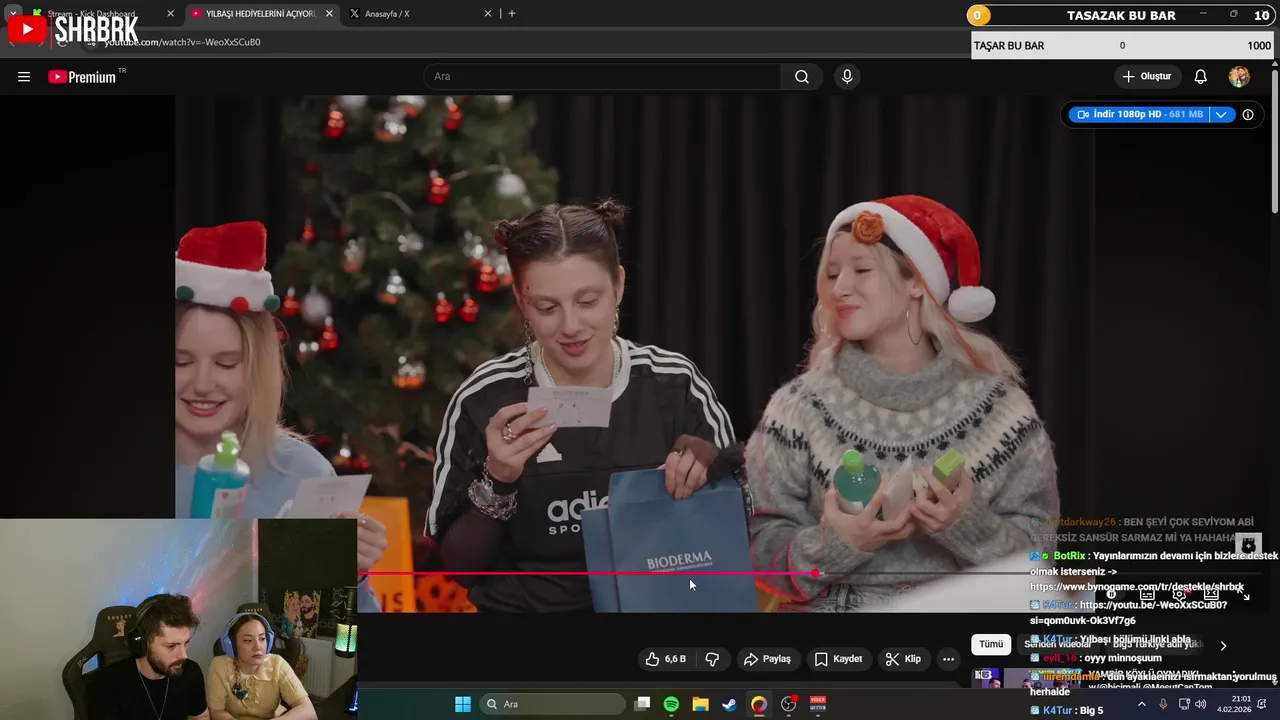Open OBS icon with red badge

coord(789,704)
